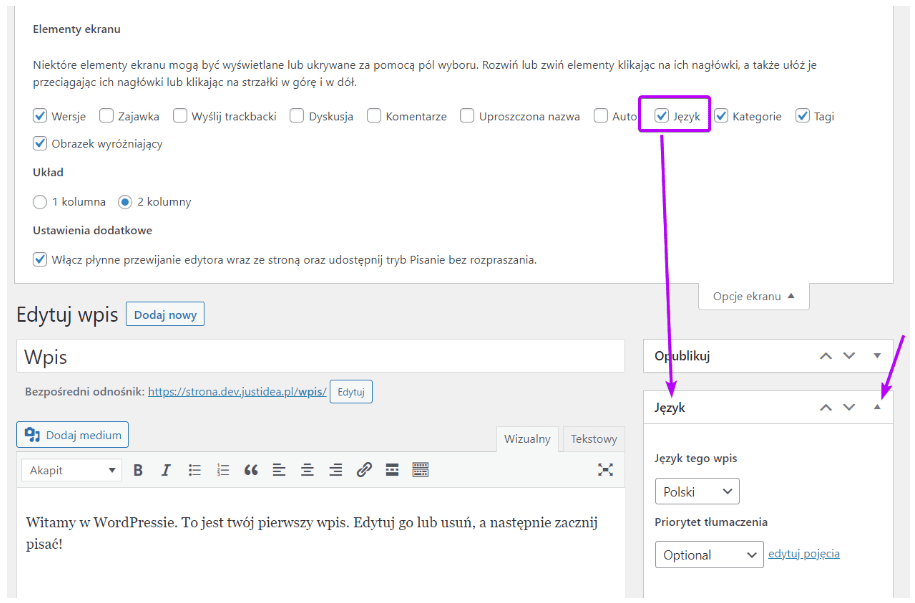This screenshot has height=603, width=915.
Task: Click the post title field containing Wpis
Action: (320, 357)
